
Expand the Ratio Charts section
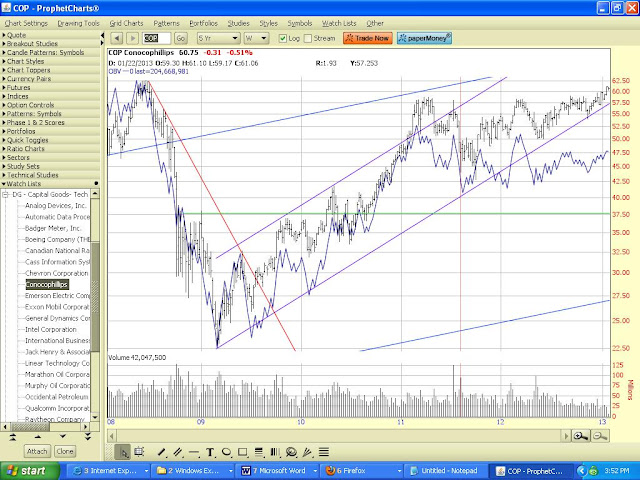pyautogui.click(x=50, y=149)
